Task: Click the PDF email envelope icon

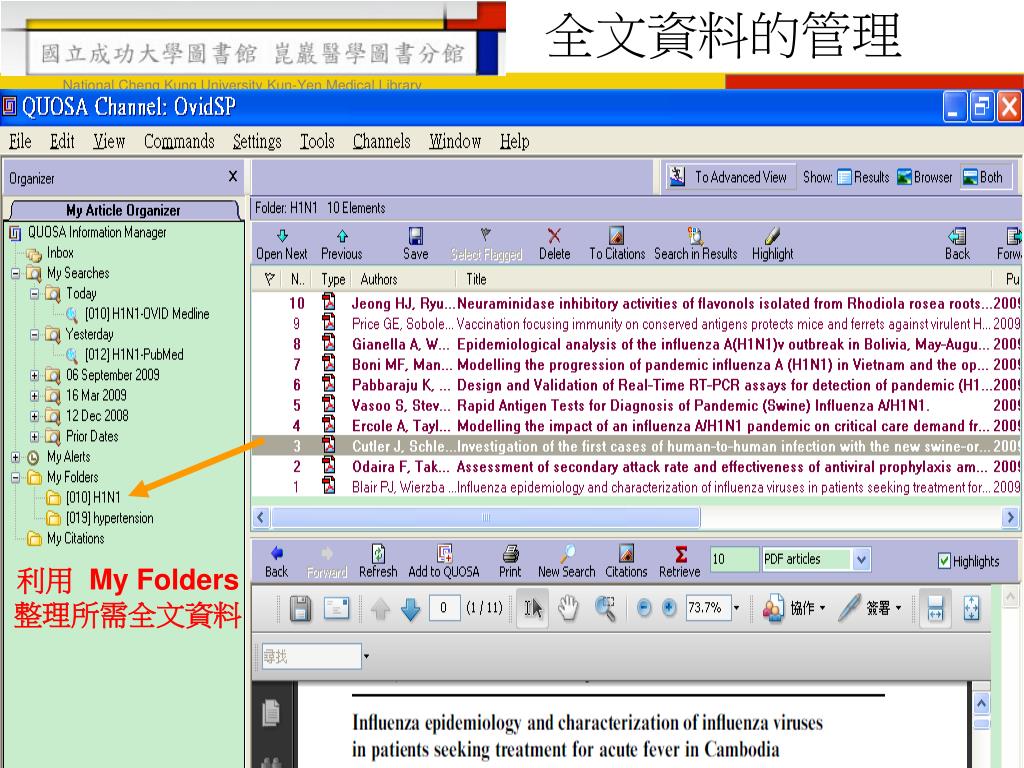Action: 337,608
